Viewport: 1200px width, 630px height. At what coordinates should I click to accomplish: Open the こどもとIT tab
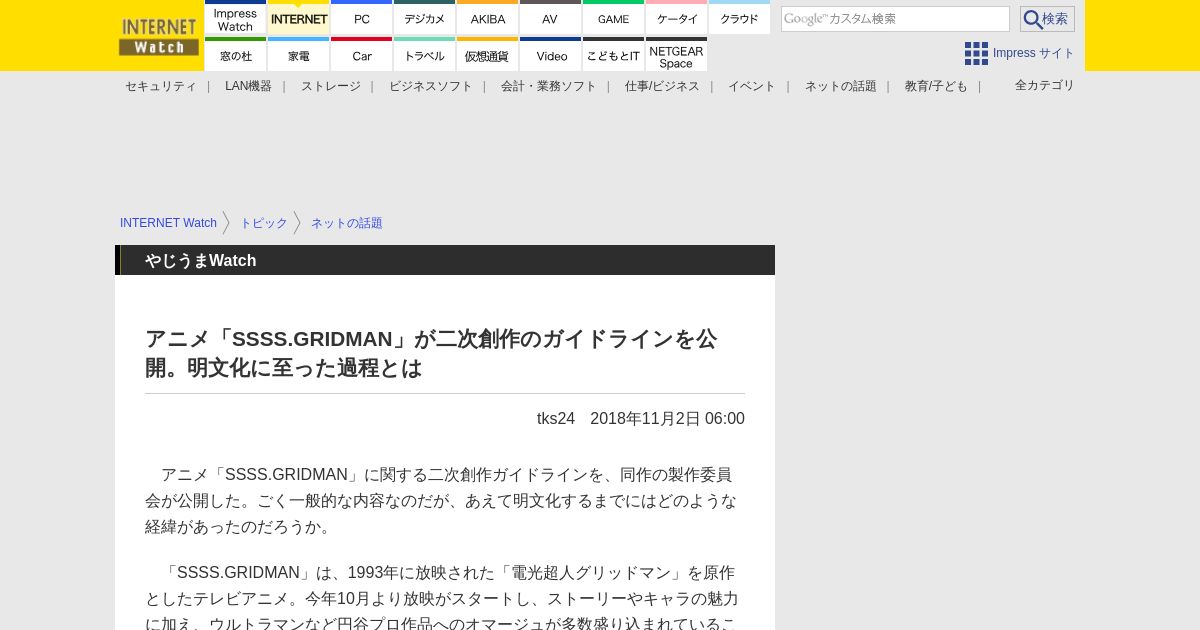point(614,55)
